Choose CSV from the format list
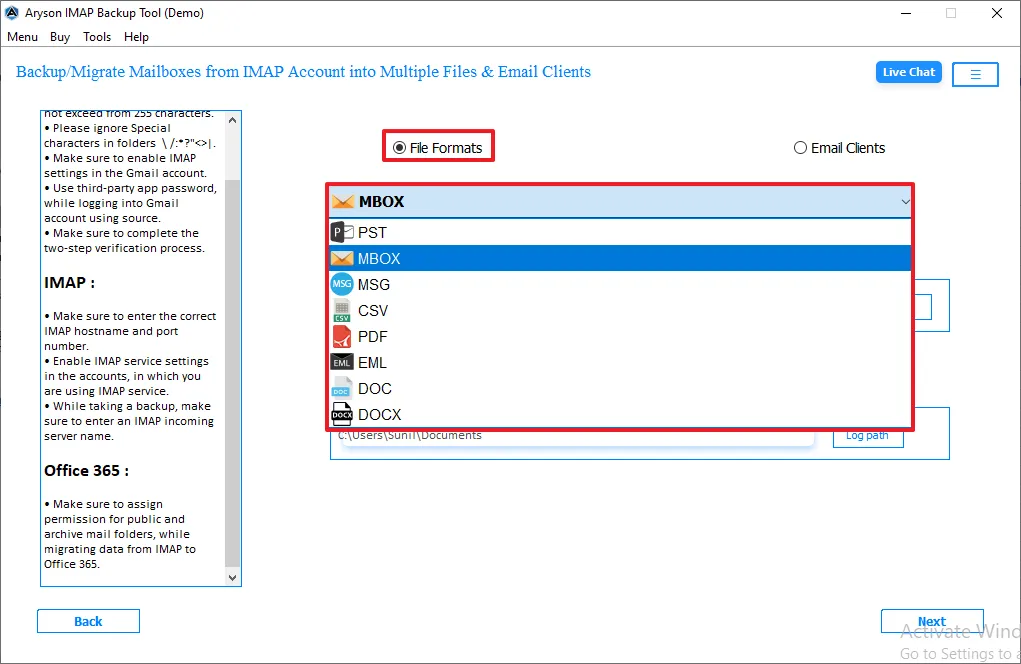Viewport: 1021px width, 664px height. coord(620,311)
